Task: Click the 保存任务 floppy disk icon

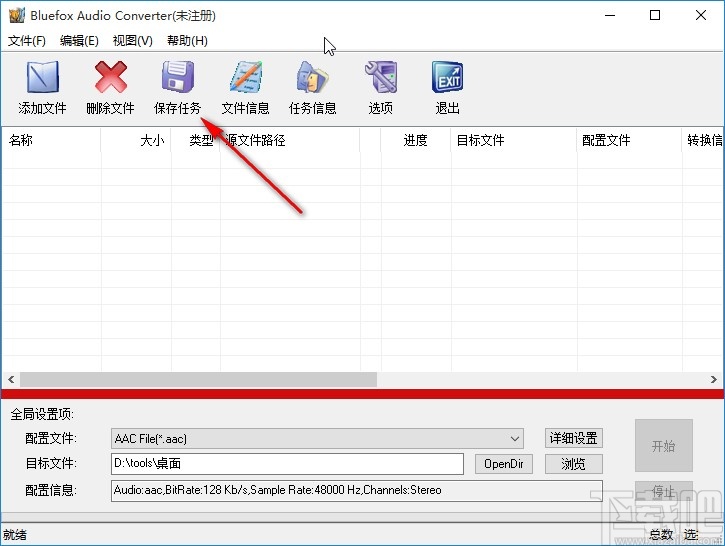Action: click(178, 77)
